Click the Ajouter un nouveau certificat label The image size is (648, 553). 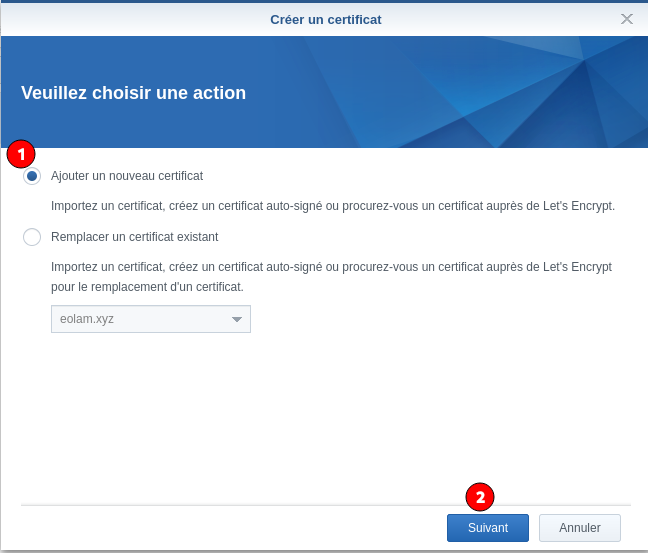click(127, 176)
